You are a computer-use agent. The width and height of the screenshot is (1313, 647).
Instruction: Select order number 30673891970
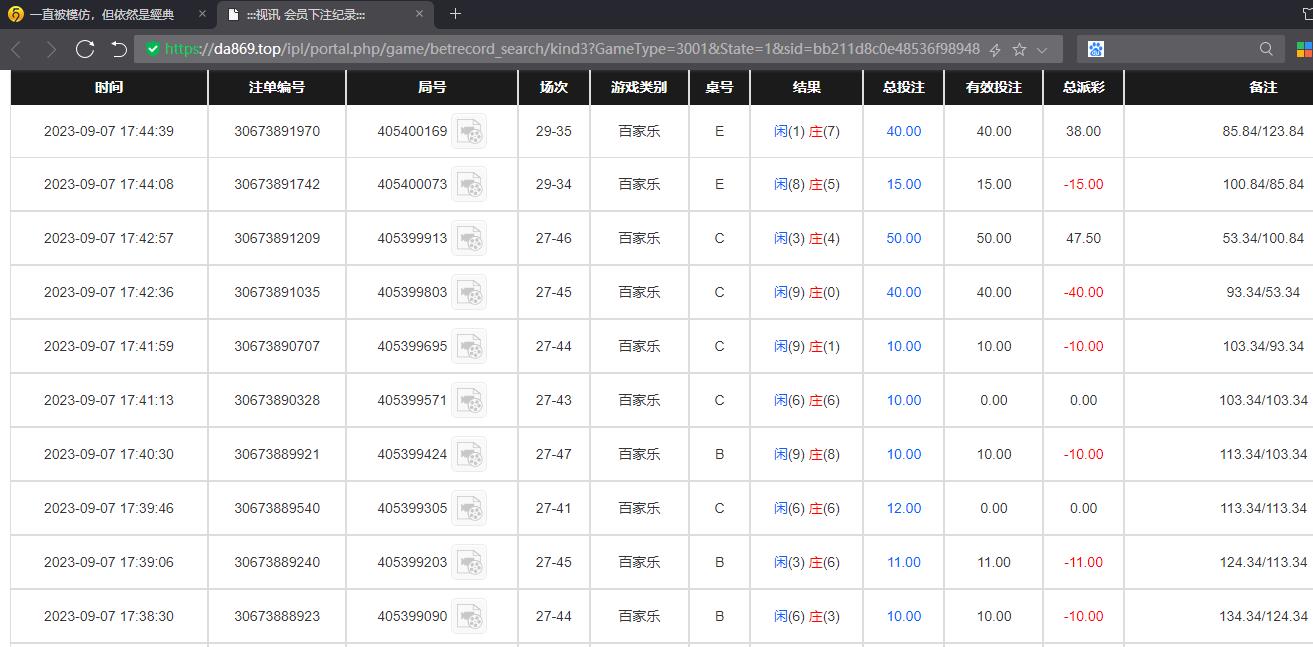tap(277, 131)
